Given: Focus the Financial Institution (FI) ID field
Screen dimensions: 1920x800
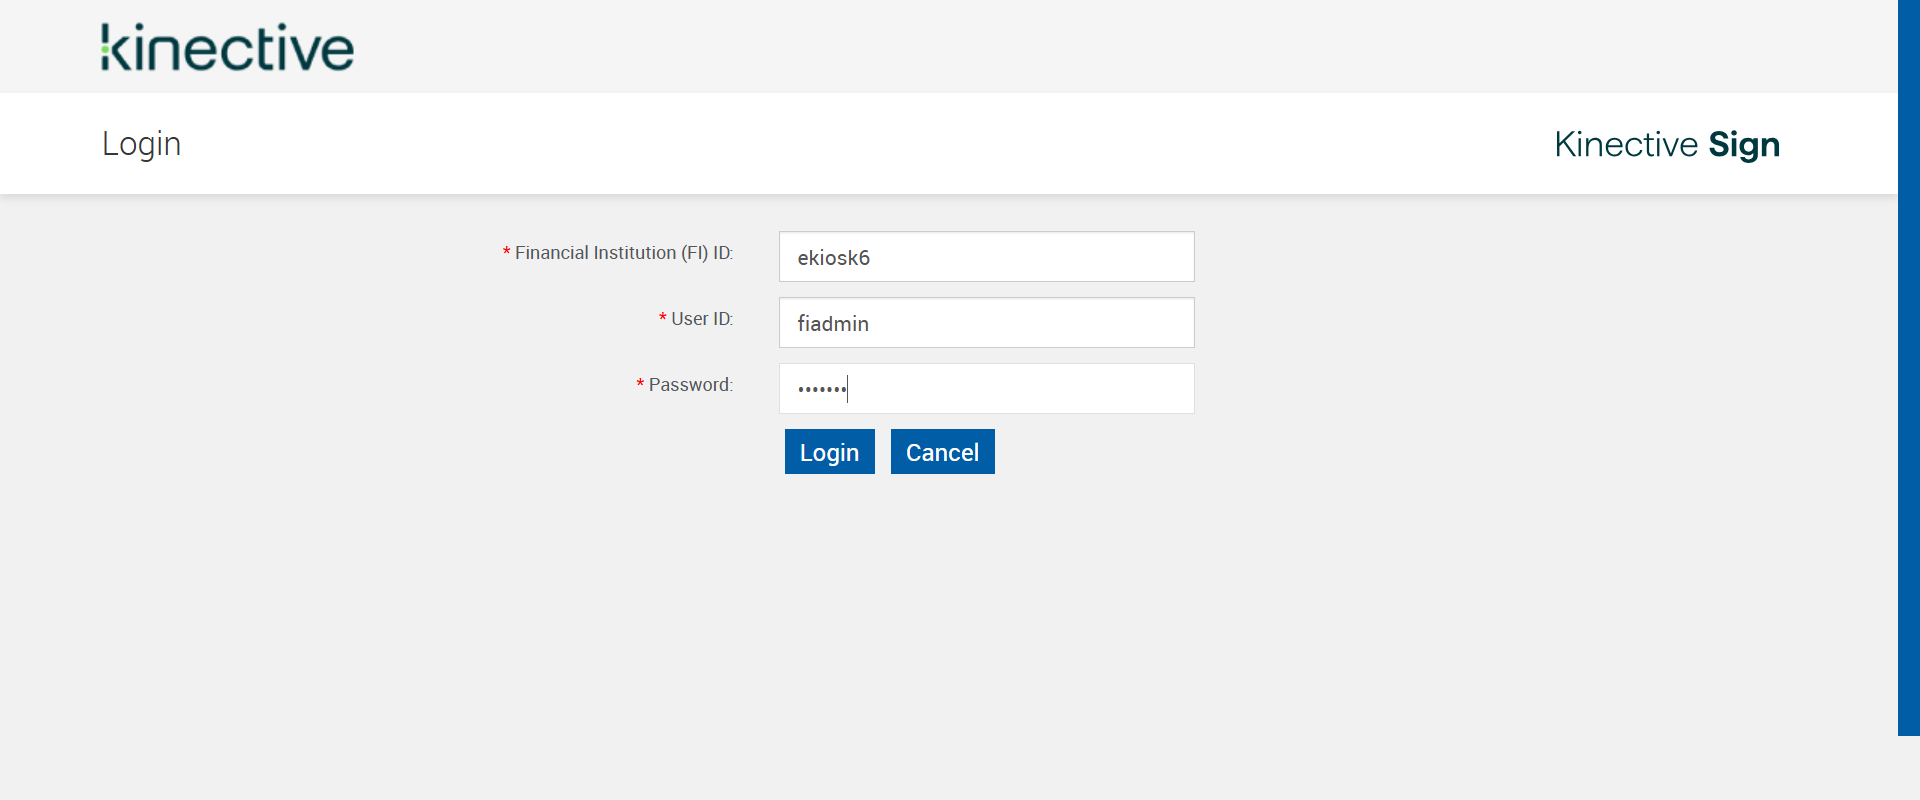Looking at the screenshot, I should pyautogui.click(x=986, y=257).
